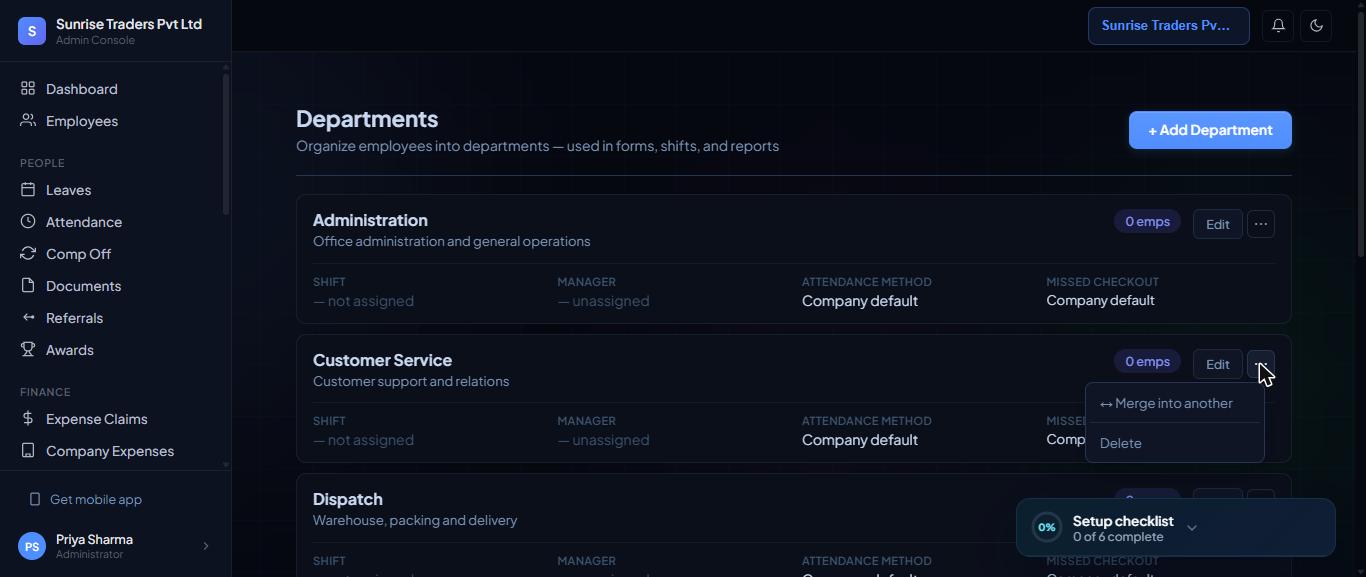Click the Company Expenses receipt icon
This screenshot has height=577, width=1366.
[x=28, y=451]
